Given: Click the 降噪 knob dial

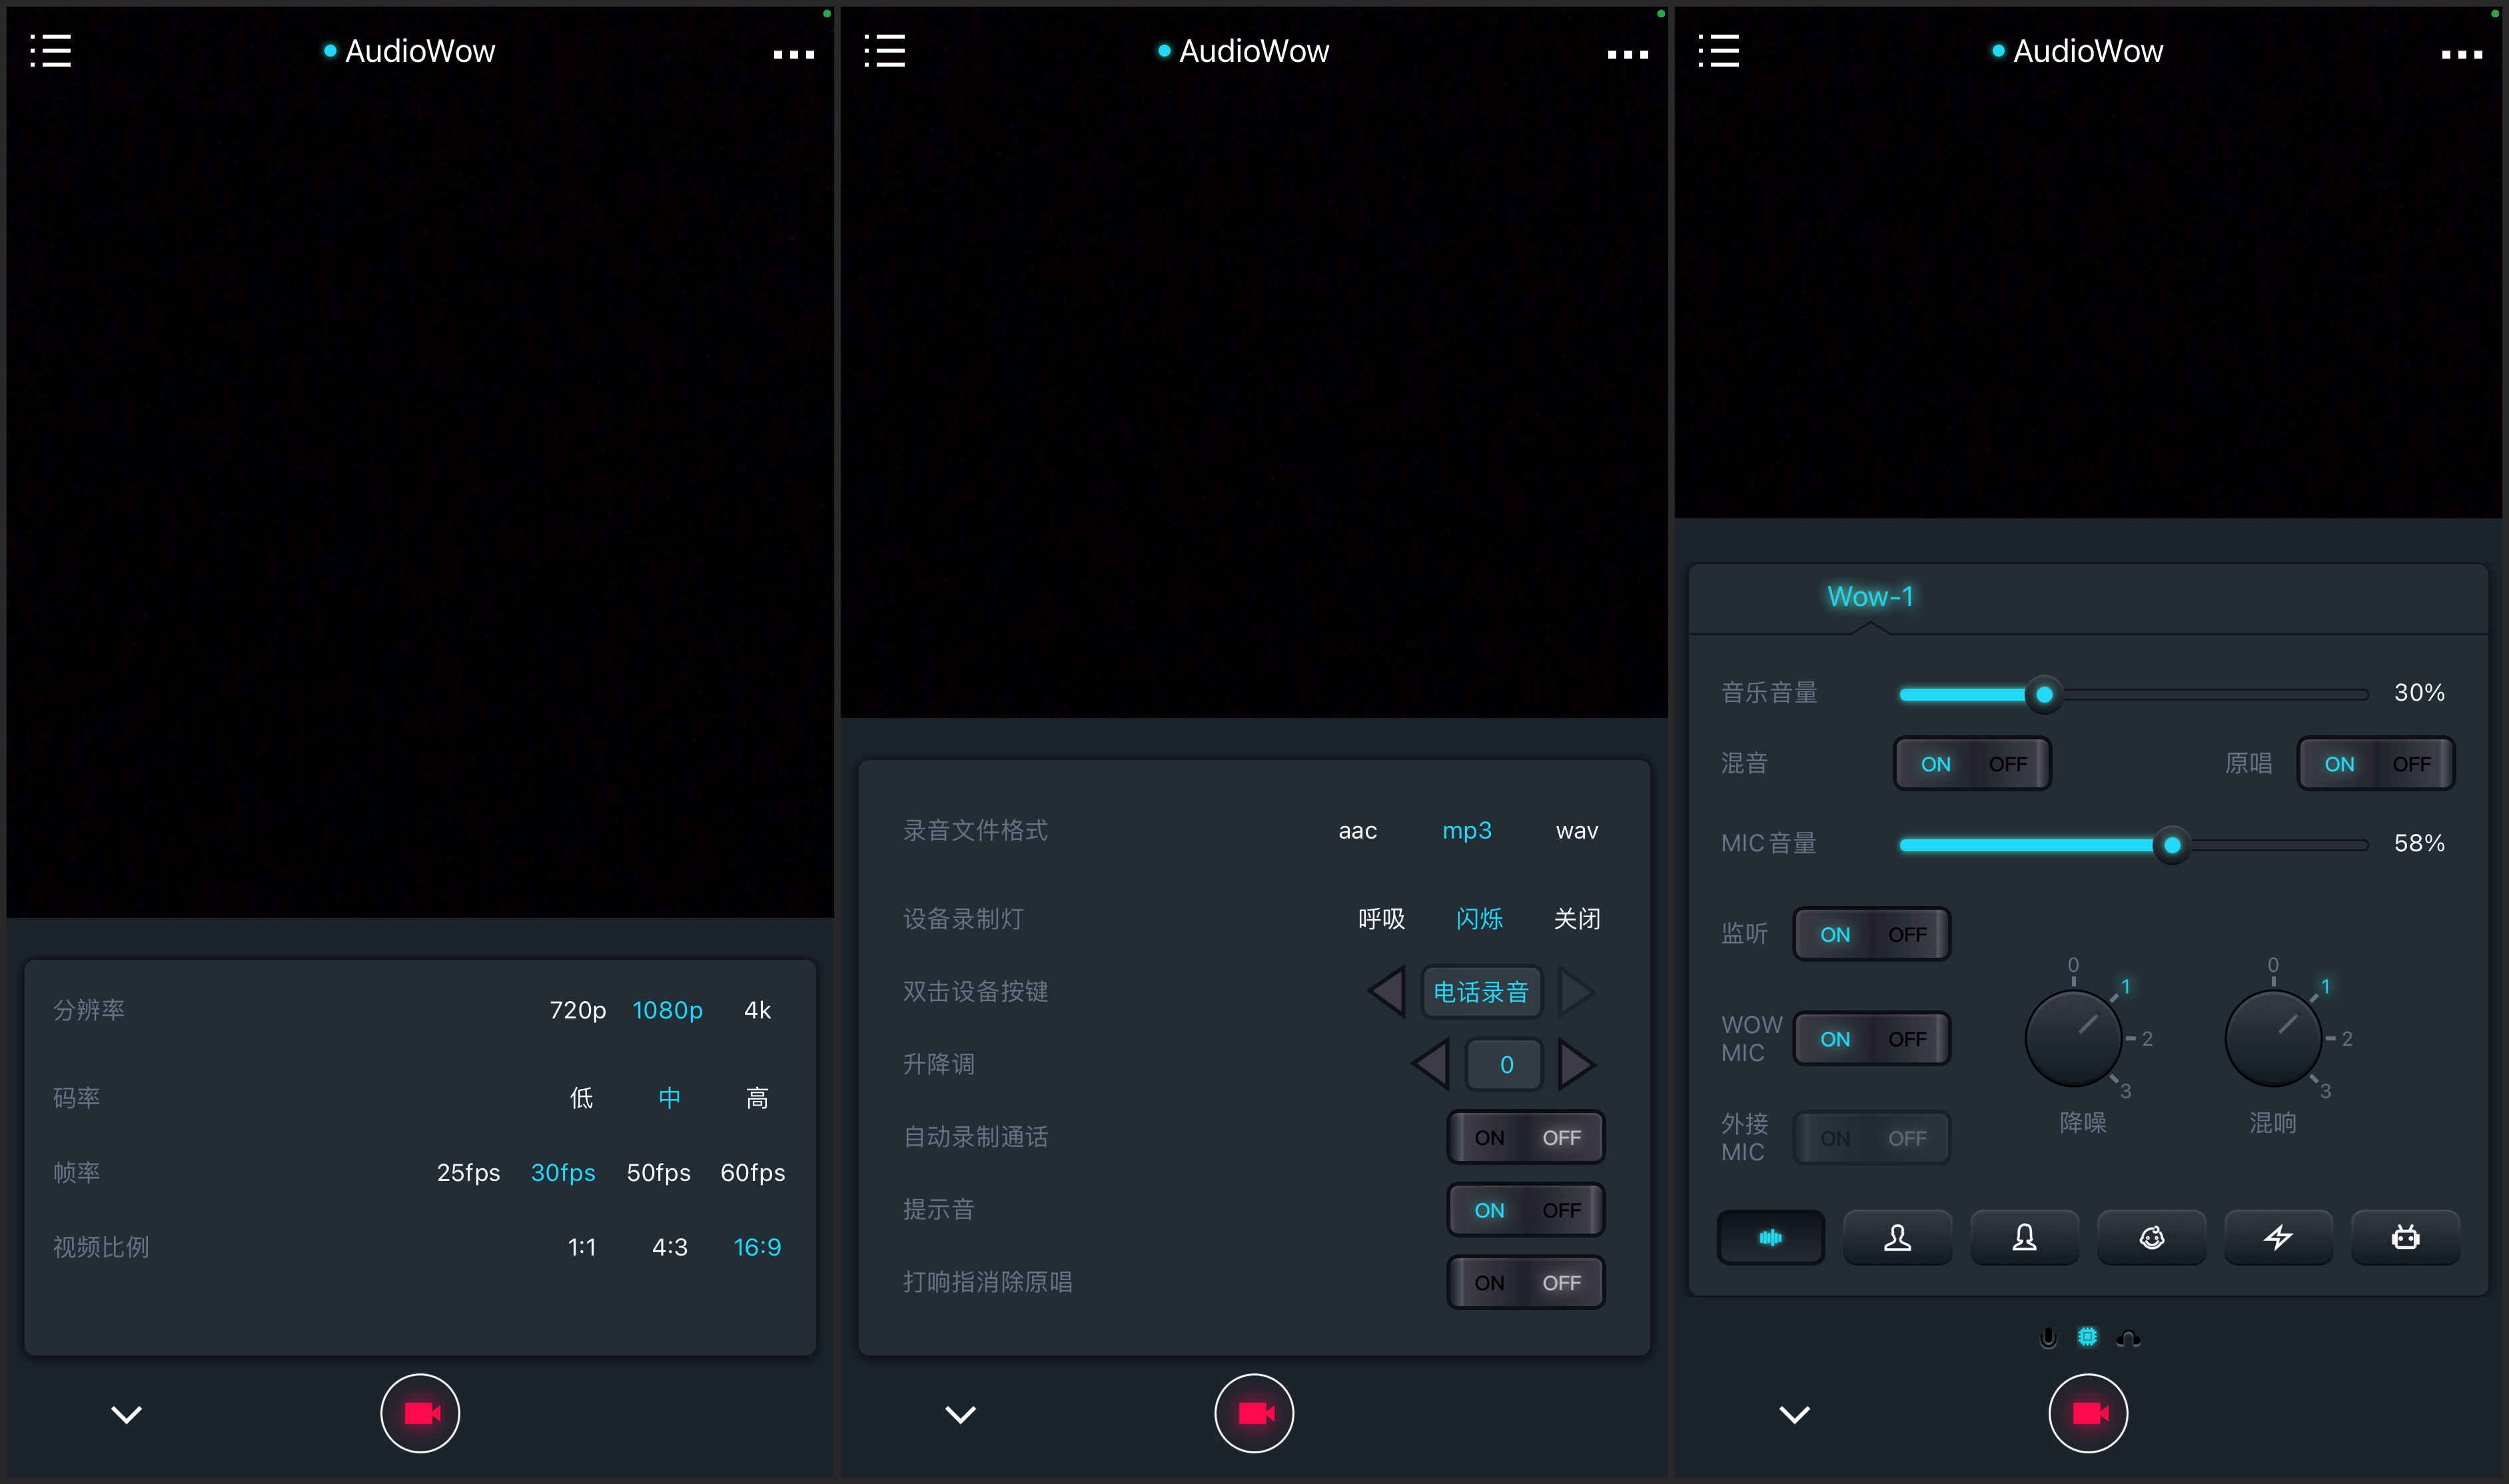Looking at the screenshot, I should 2073,1038.
